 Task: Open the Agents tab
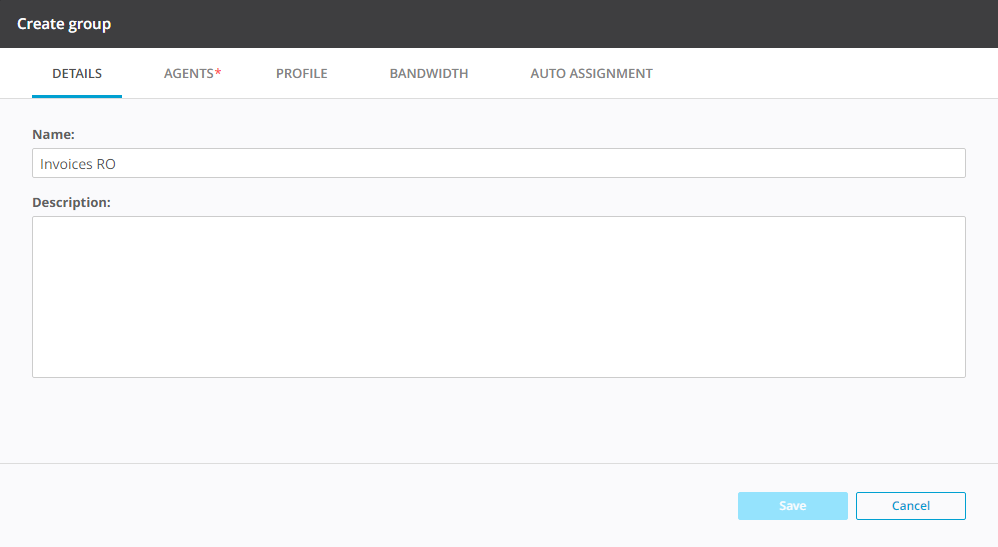pos(189,74)
